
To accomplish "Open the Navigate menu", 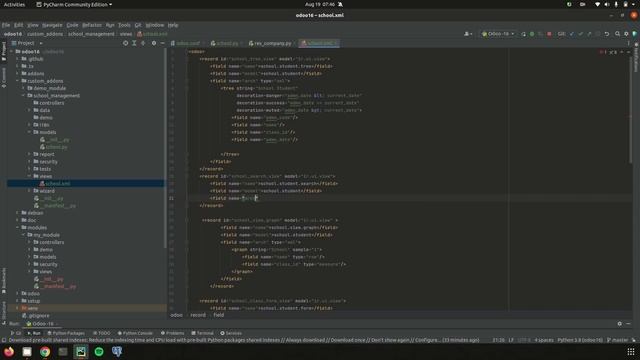I will point(52,25).
